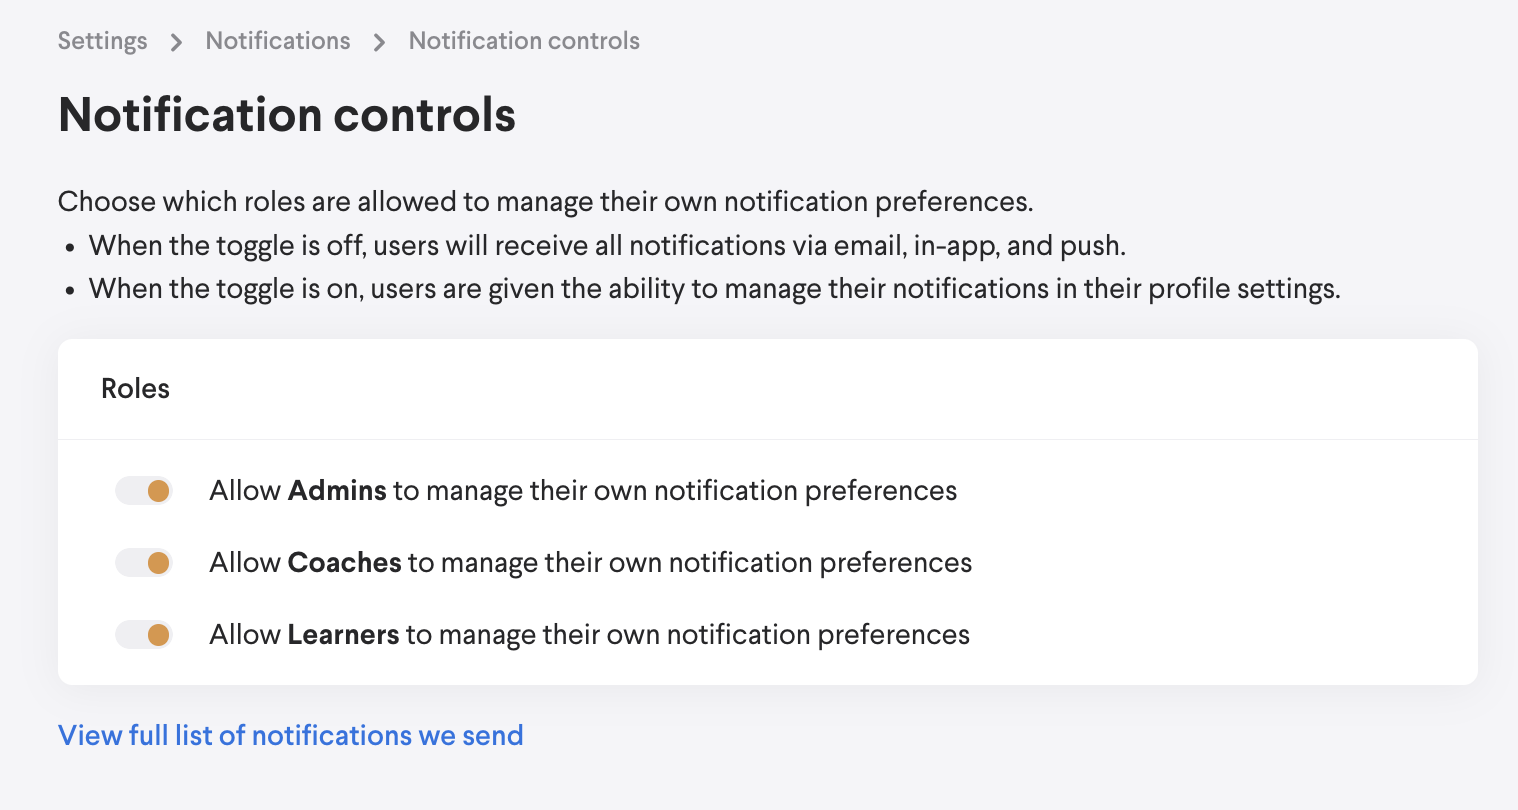Click the 'When the toggle is off' bullet
The width and height of the screenshot is (1518, 810).
[607, 246]
